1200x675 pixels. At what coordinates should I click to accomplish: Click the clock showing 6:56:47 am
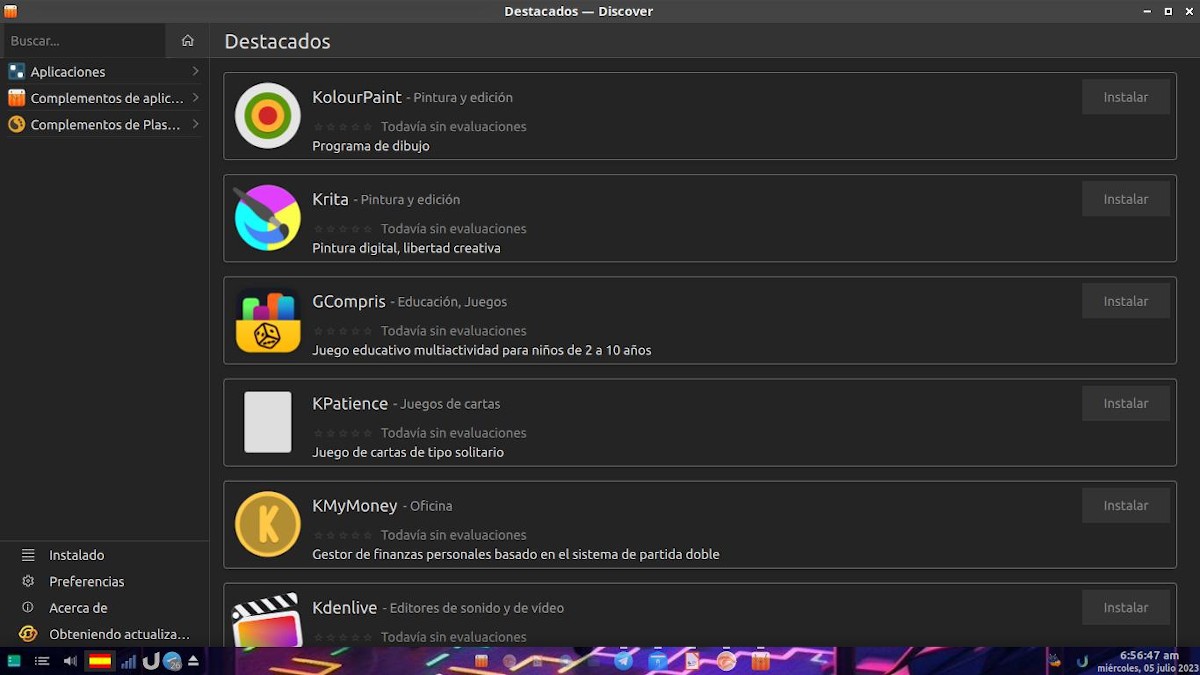click(1148, 655)
